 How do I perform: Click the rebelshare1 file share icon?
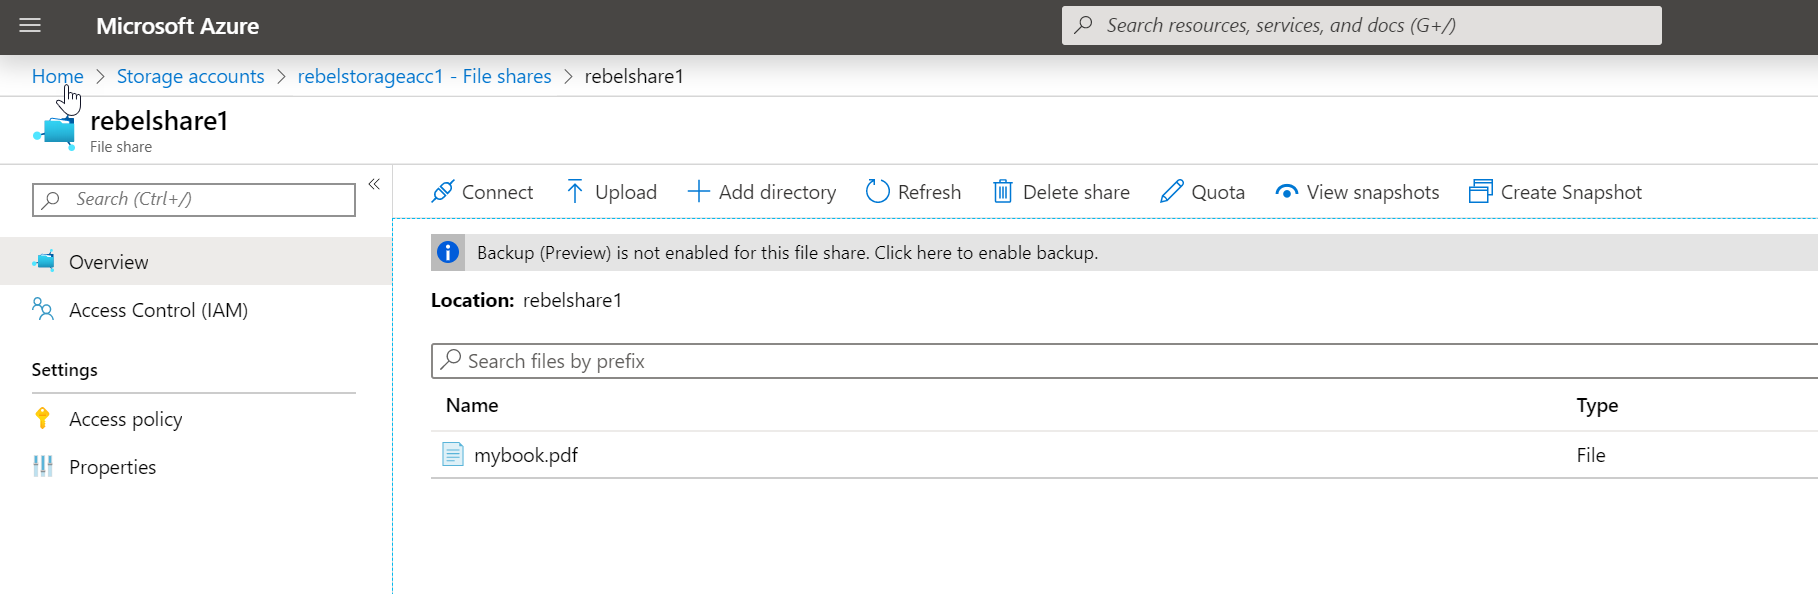click(x=55, y=131)
